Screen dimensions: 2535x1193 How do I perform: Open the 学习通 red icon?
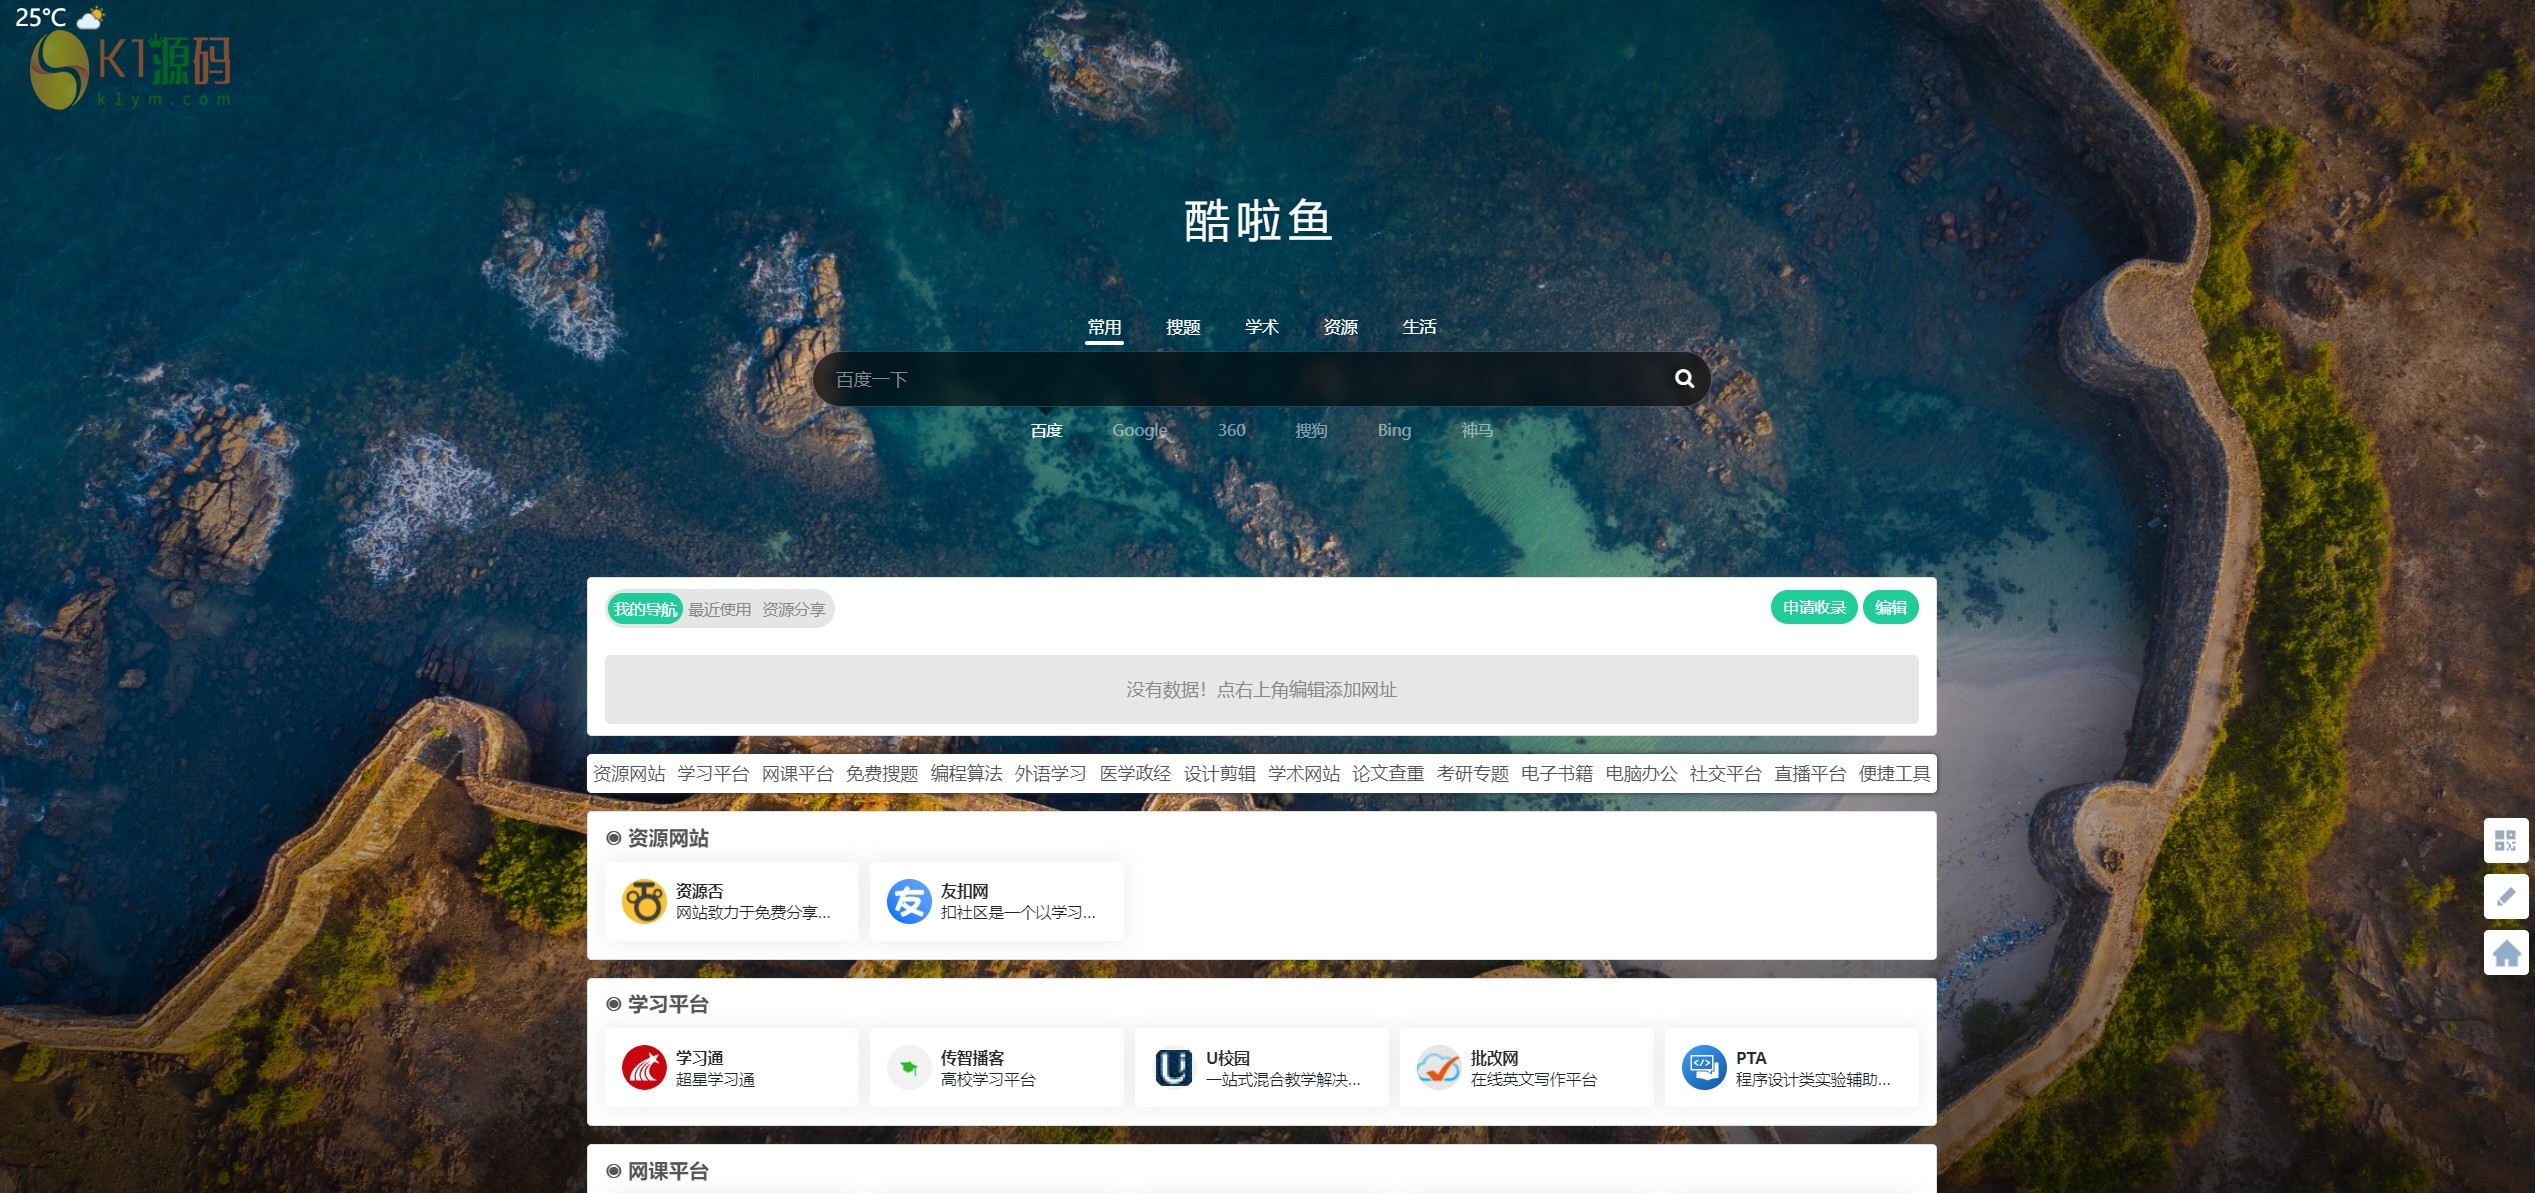click(x=643, y=1067)
